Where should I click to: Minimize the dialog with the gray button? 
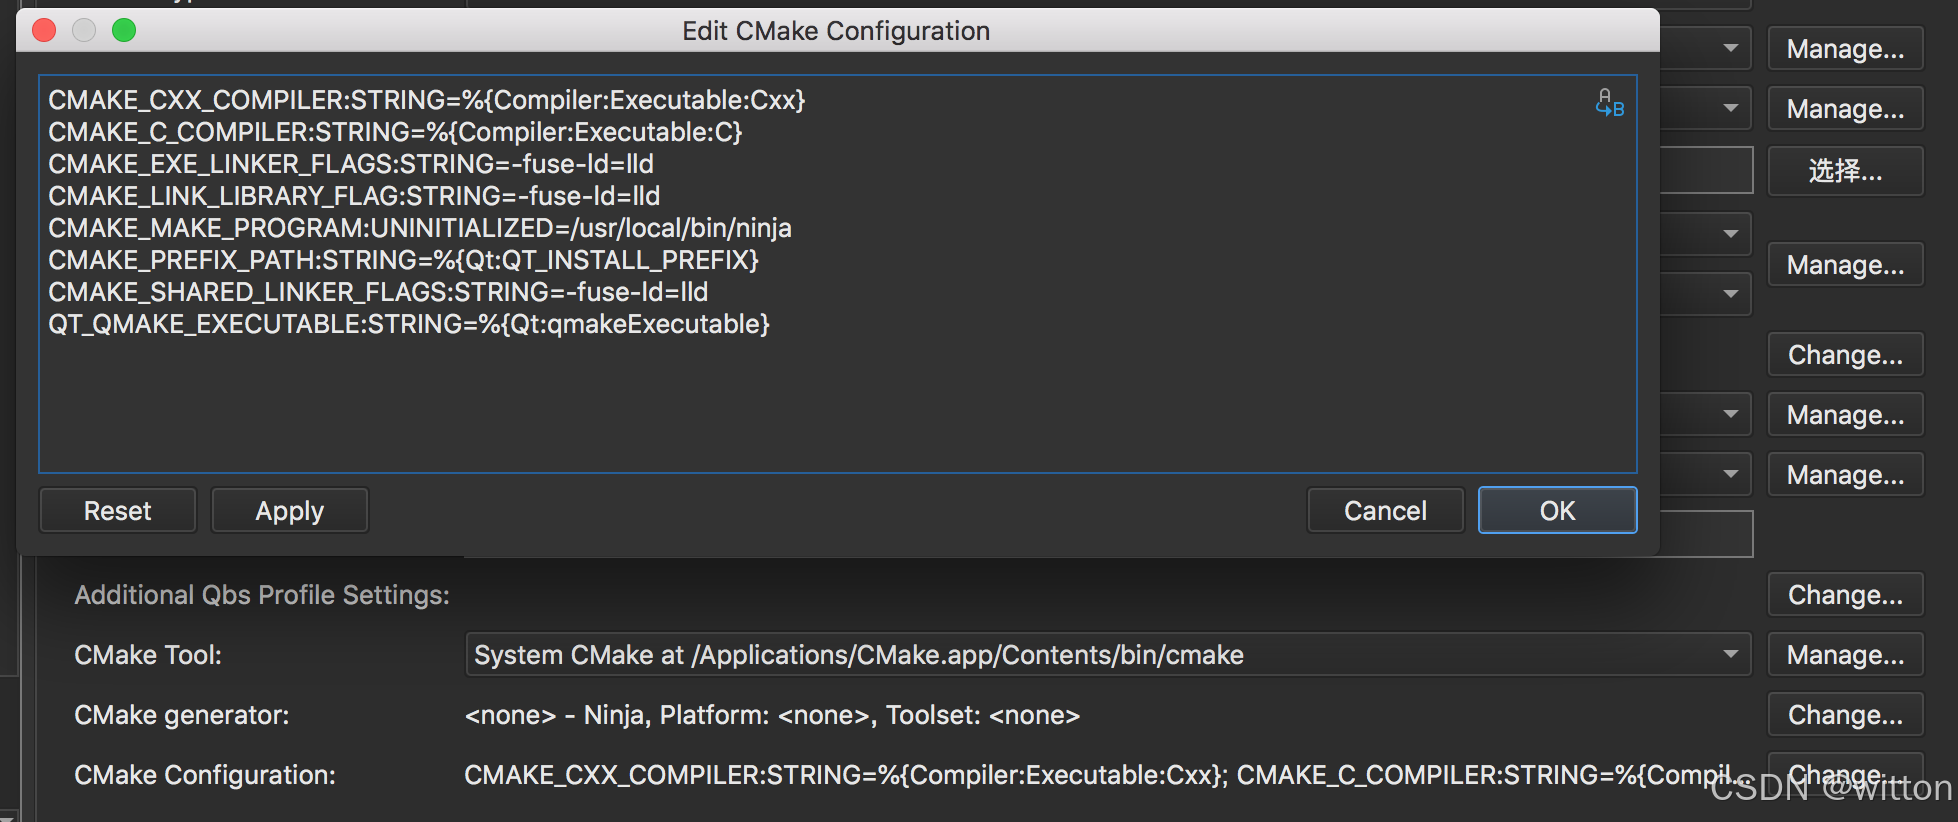click(84, 30)
